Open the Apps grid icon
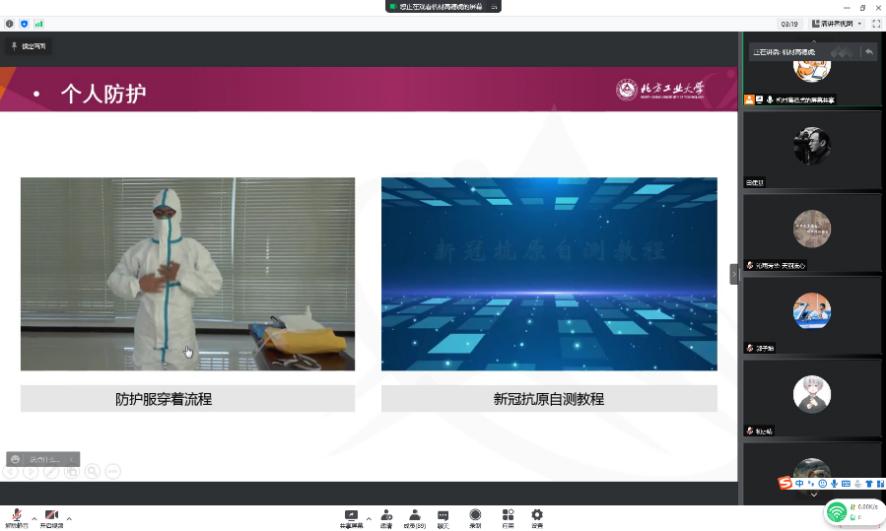 coord(508,515)
